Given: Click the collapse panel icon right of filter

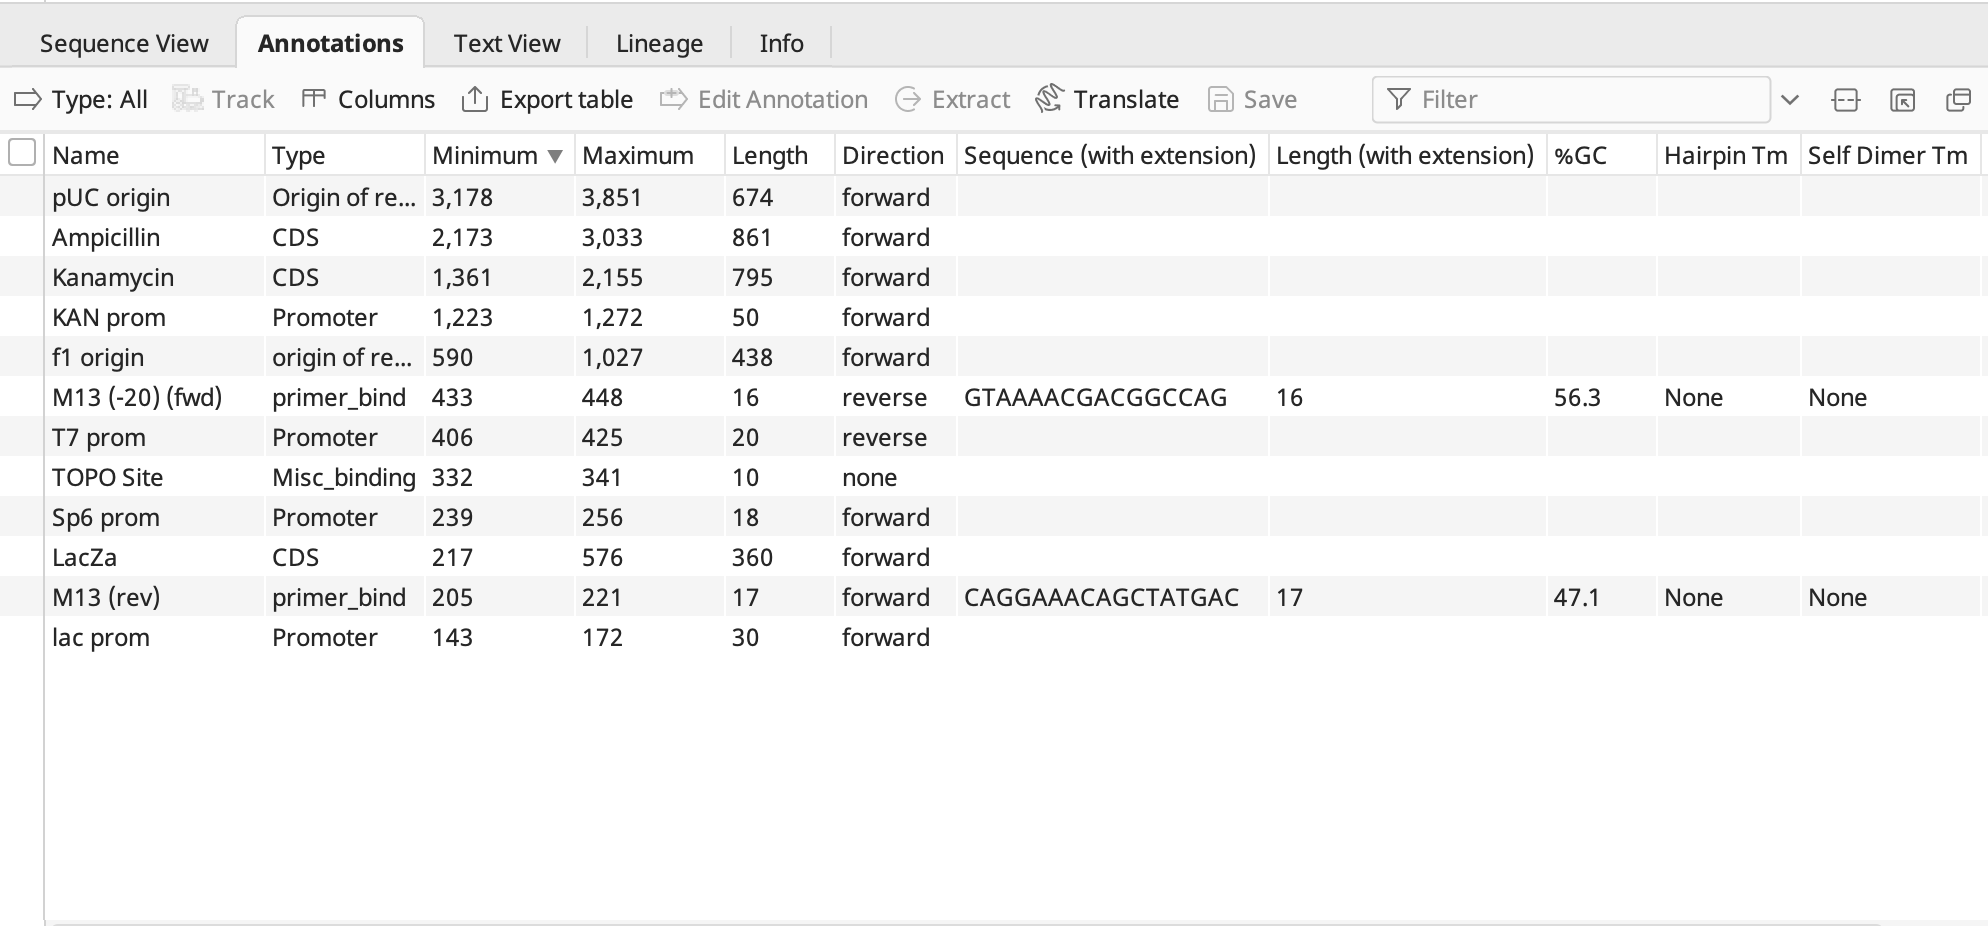Looking at the screenshot, I should pos(1845,100).
